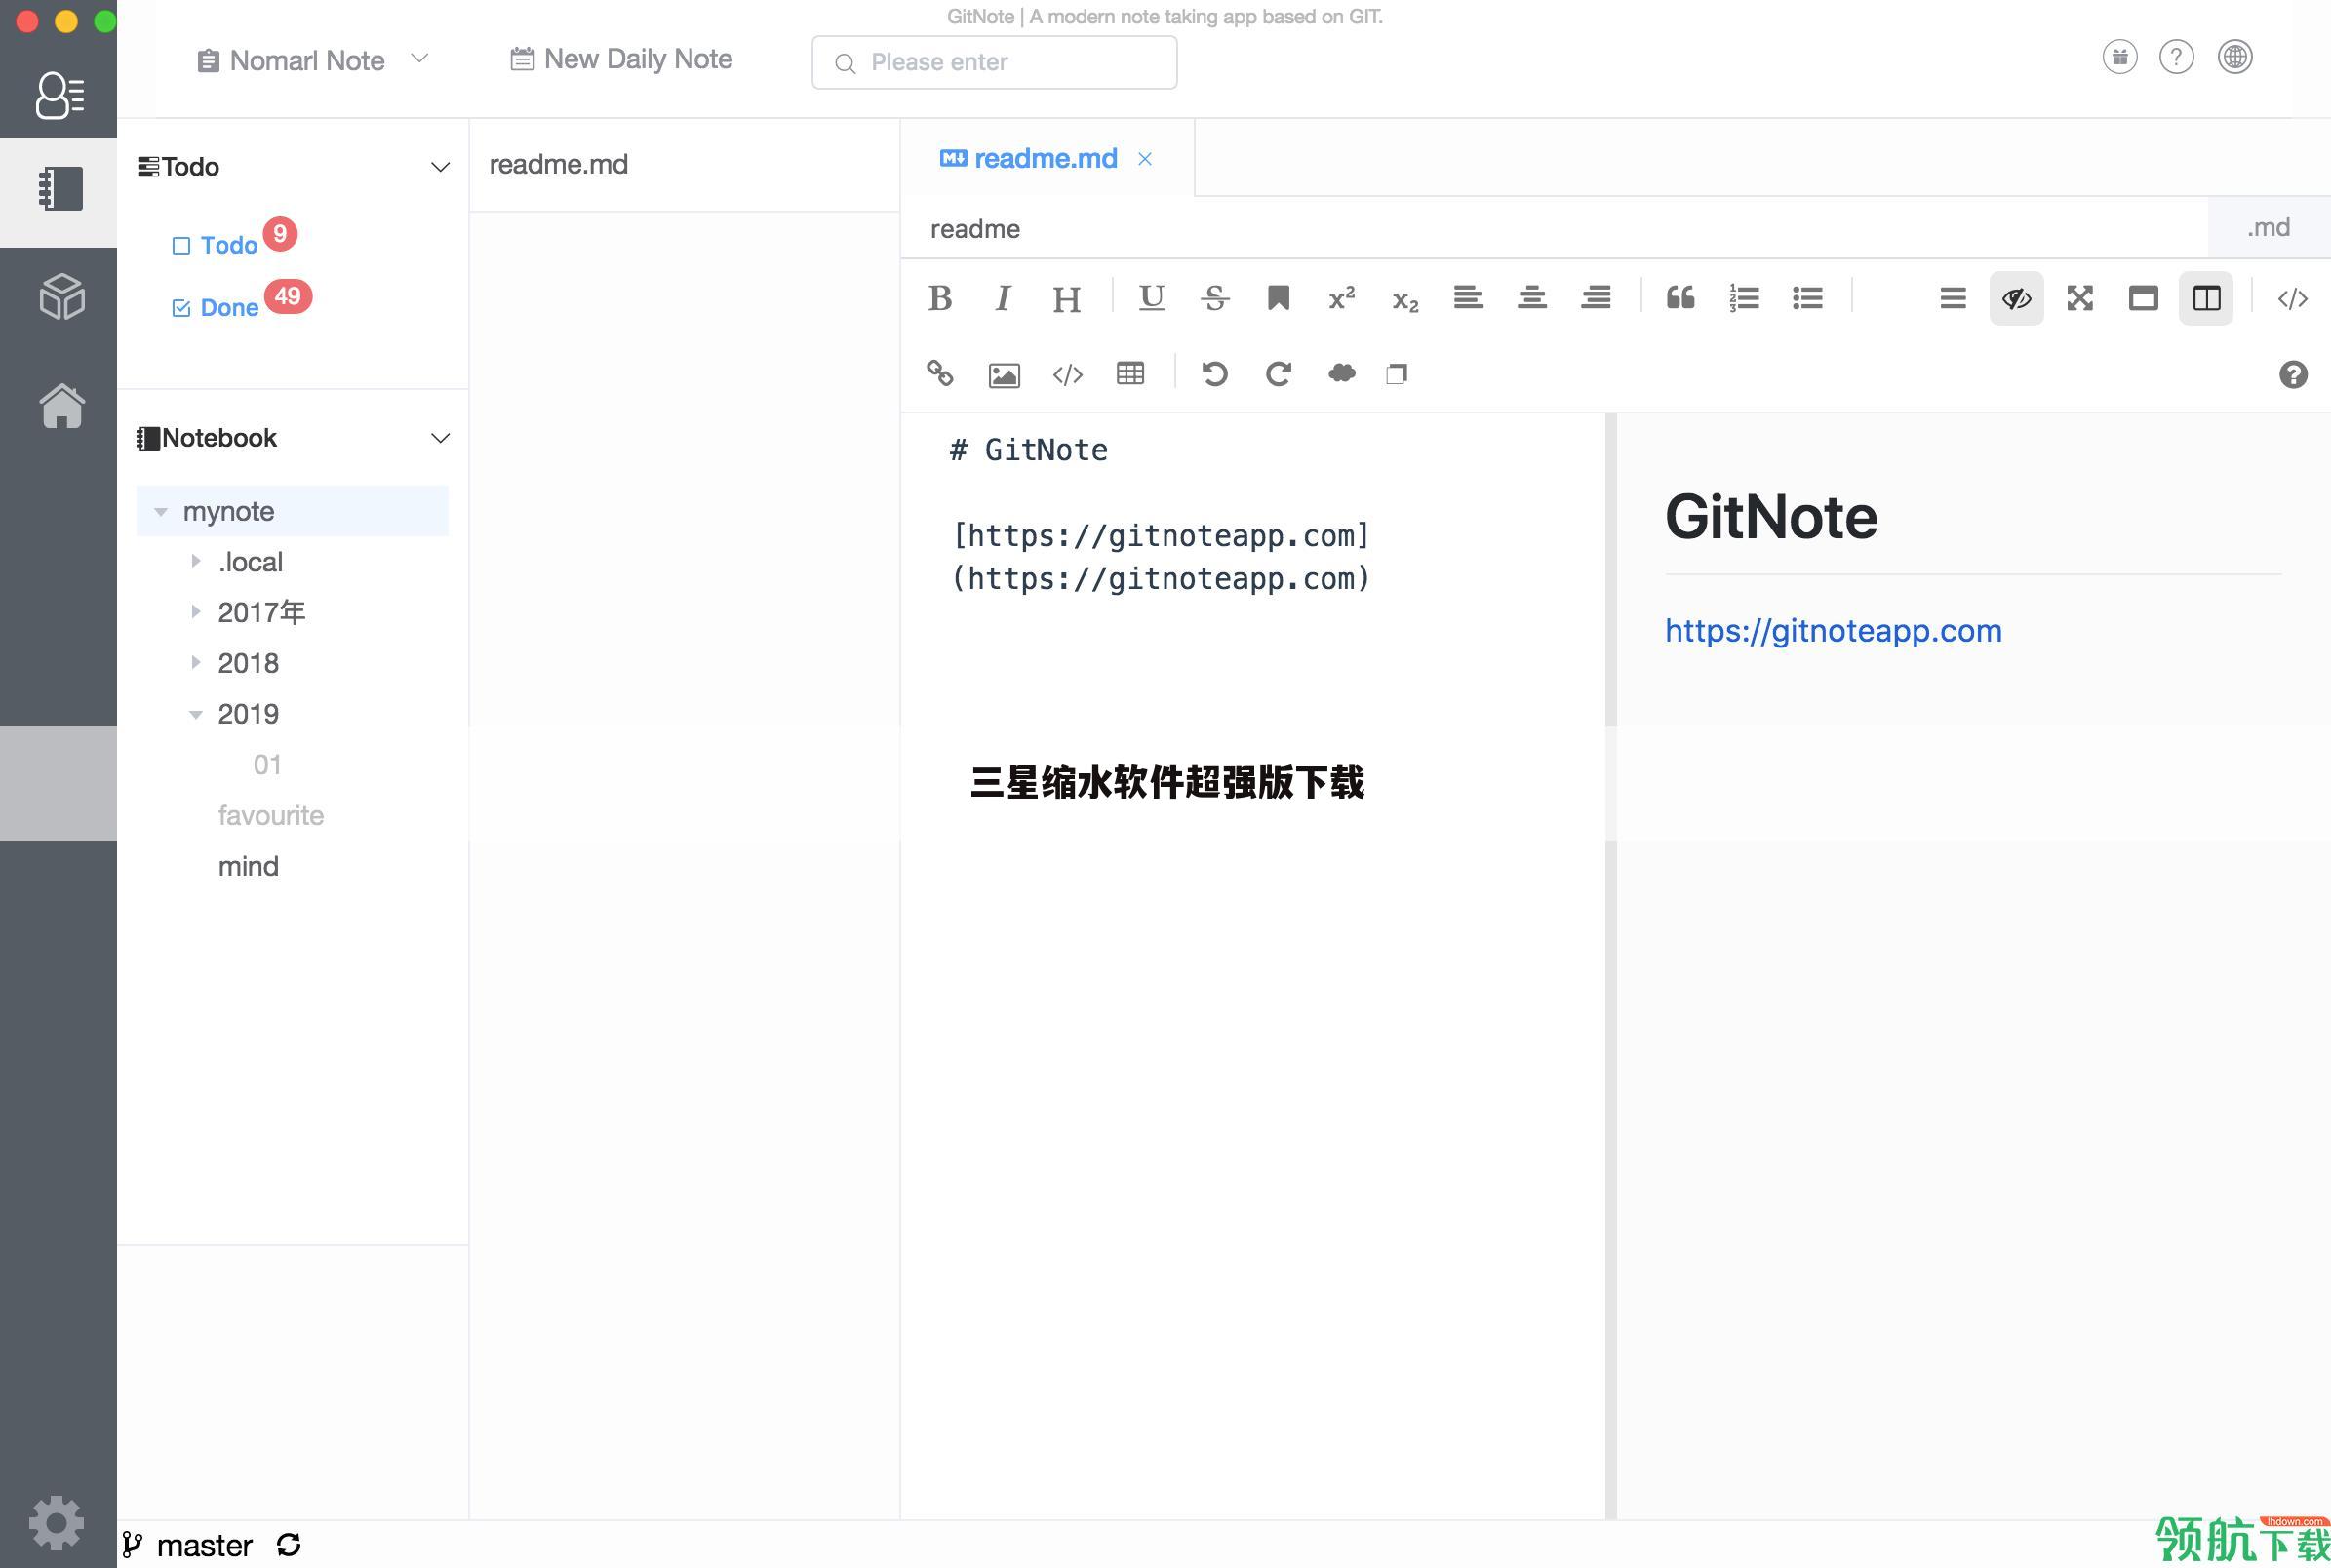Apply italic formatting
This screenshot has width=2331, height=1568.
(x=1003, y=298)
